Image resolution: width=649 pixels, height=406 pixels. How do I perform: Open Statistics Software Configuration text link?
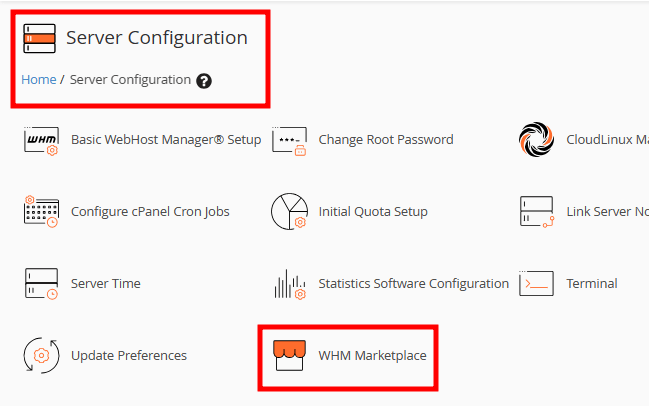pyautogui.click(x=413, y=283)
